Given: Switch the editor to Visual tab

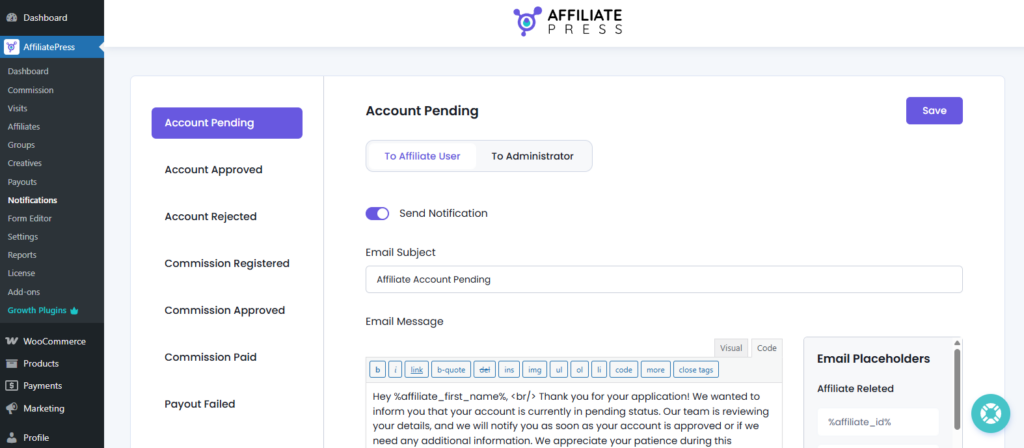Looking at the screenshot, I should [x=731, y=348].
